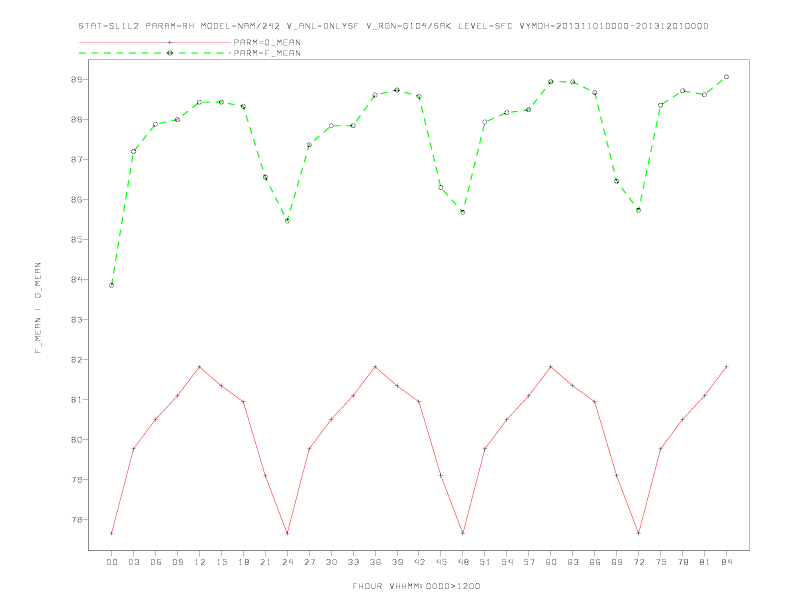Viewport: 792px width, 612px height.
Task: Click the y-axis tick label 80
Action: (76, 439)
